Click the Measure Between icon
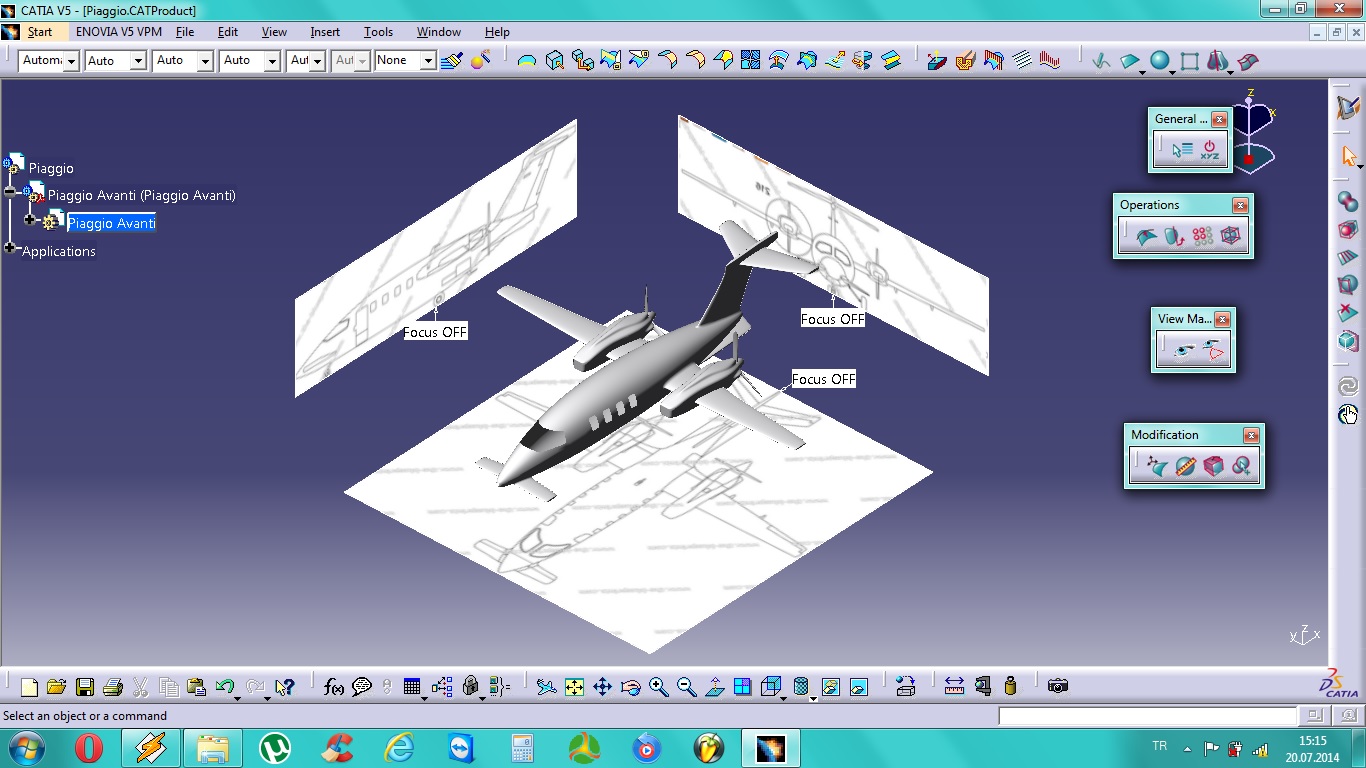Image resolution: width=1366 pixels, height=768 pixels. click(x=954, y=686)
